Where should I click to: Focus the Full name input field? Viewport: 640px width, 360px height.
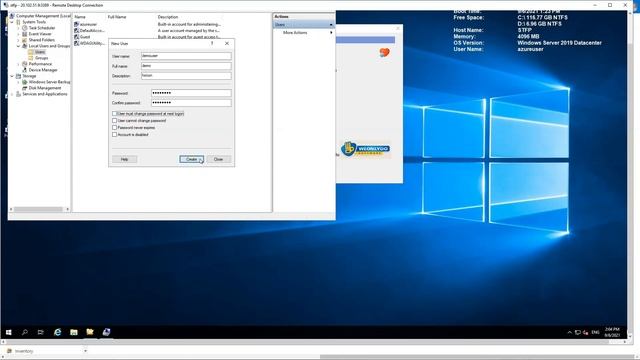(186, 66)
